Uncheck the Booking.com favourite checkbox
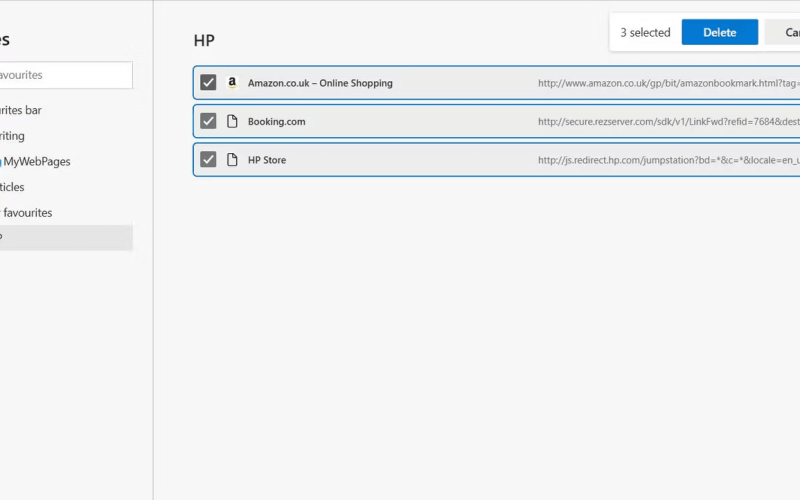 pos(208,121)
